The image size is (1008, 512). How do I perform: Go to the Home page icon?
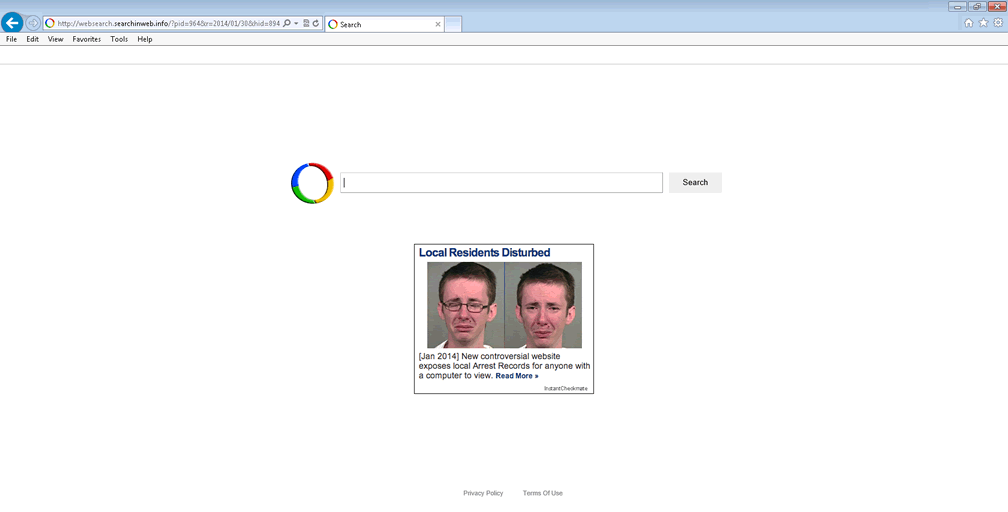click(968, 23)
